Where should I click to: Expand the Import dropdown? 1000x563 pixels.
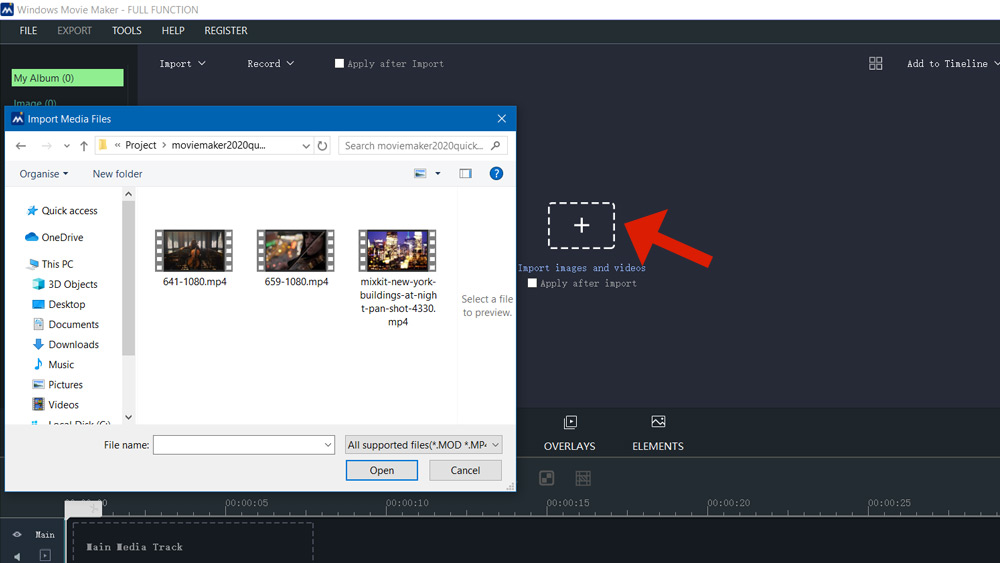[x=182, y=64]
